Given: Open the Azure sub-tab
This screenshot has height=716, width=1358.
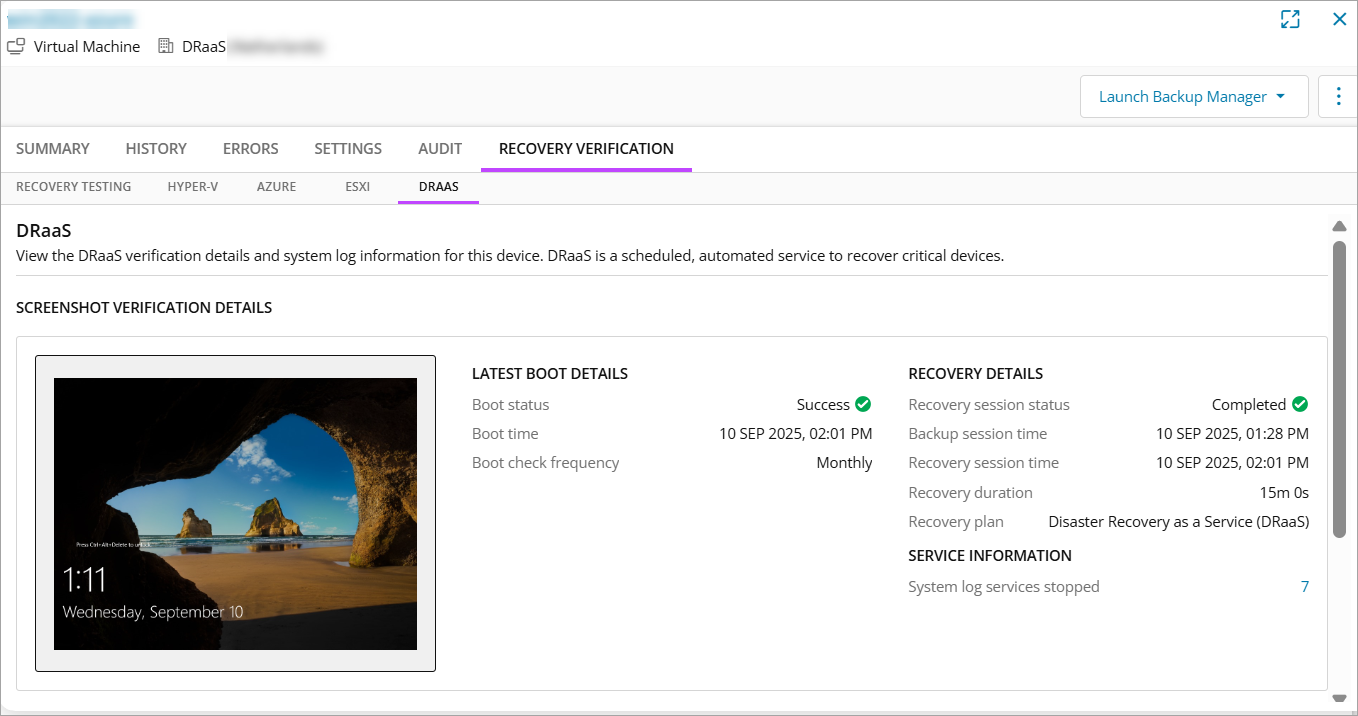Looking at the screenshot, I should pyautogui.click(x=276, y=187).
